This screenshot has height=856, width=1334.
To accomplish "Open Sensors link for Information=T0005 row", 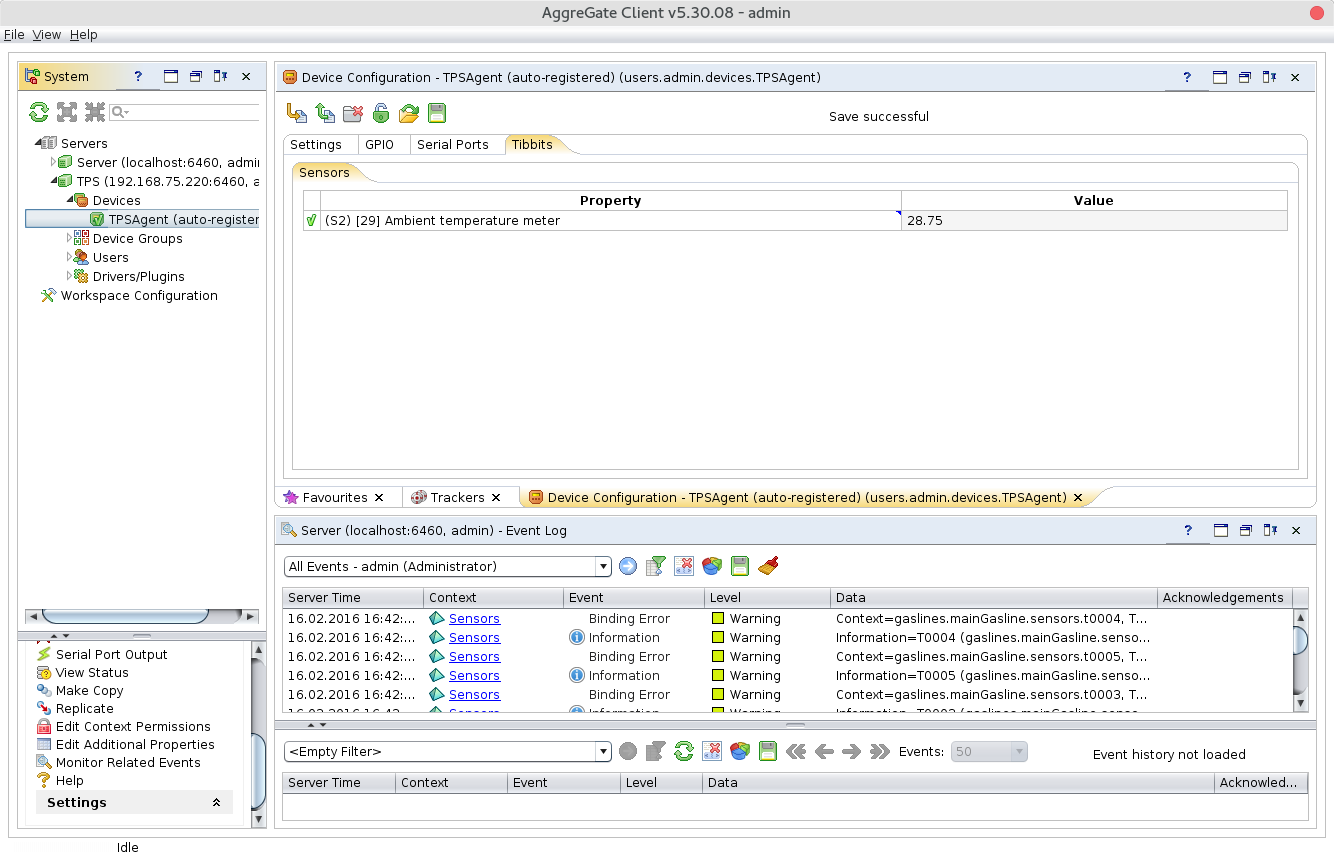I will [474, 676].
